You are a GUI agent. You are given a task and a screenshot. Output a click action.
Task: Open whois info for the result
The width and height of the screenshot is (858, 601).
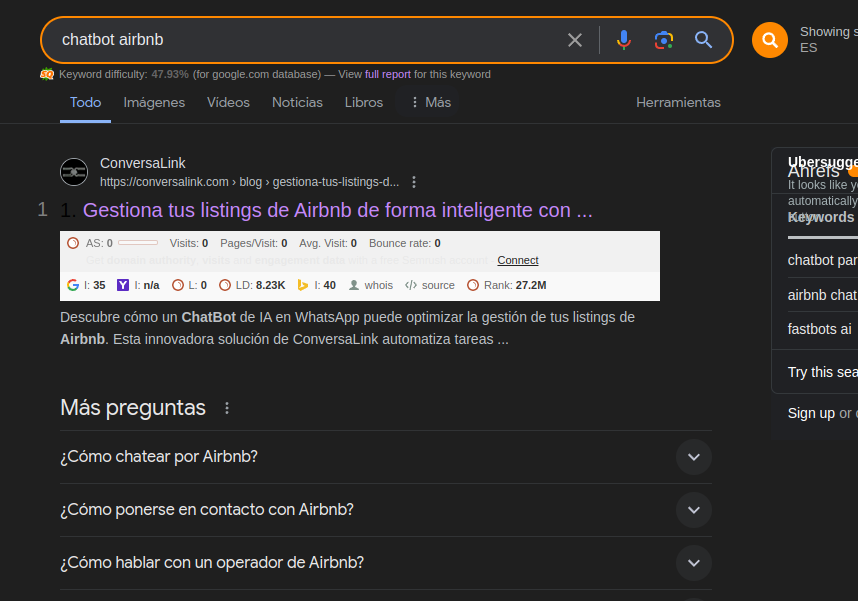371,285
